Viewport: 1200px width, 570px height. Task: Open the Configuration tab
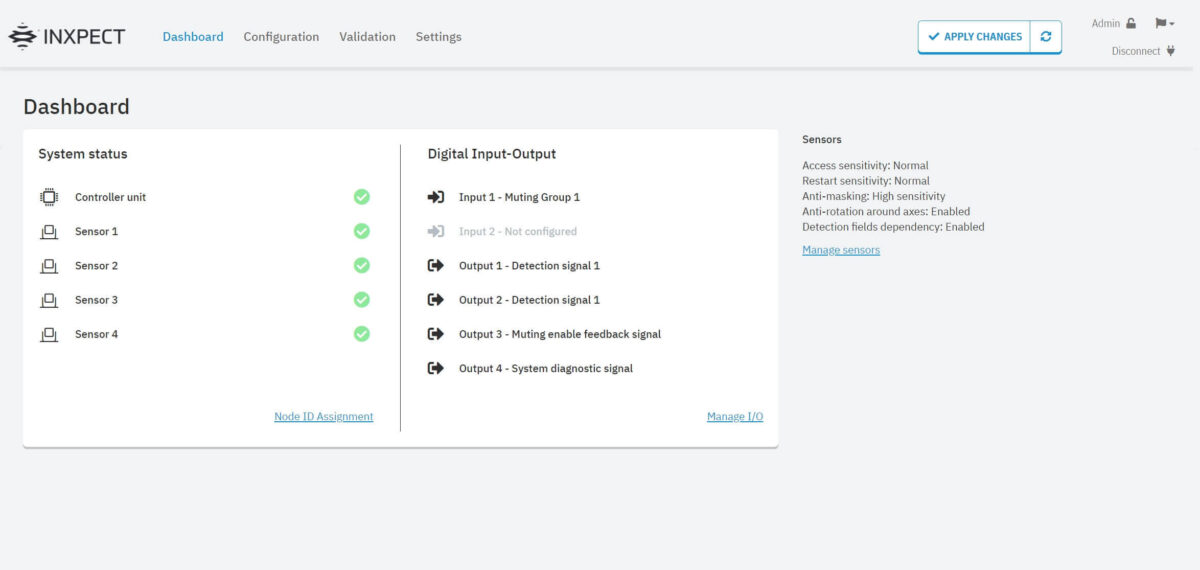281,37
